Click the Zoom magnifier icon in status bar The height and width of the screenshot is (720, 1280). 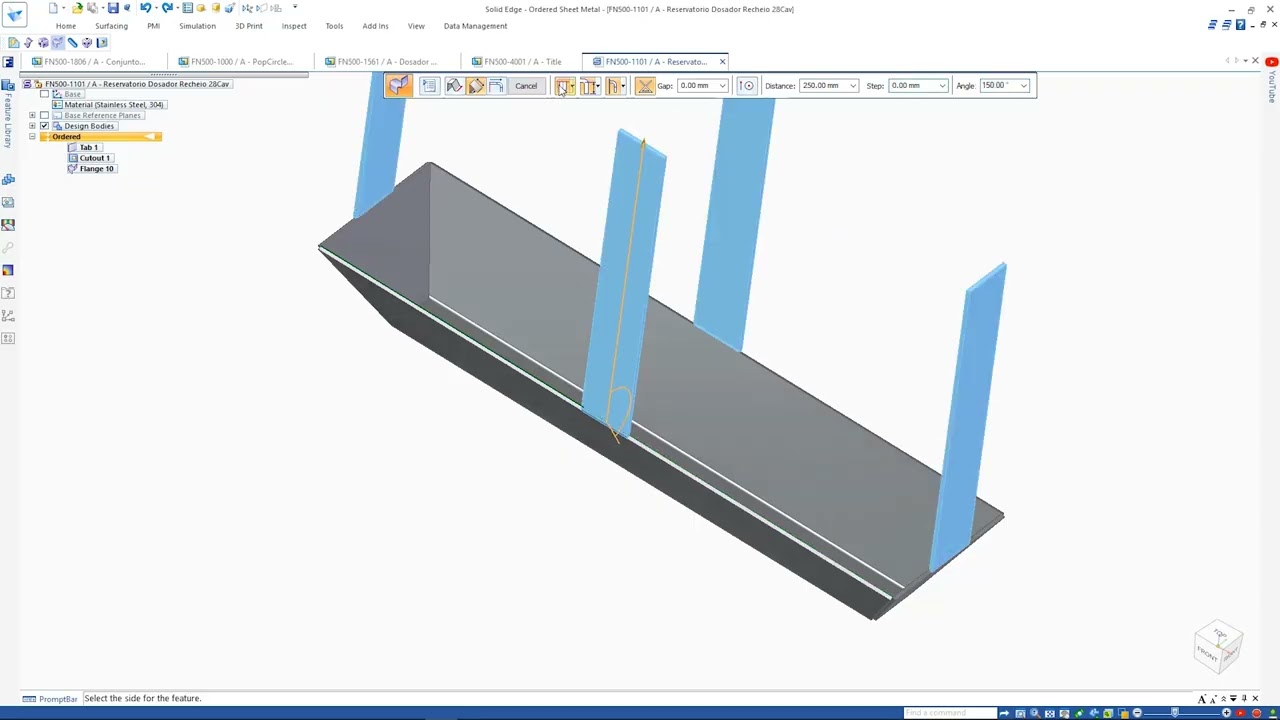tap(1036, 713)
